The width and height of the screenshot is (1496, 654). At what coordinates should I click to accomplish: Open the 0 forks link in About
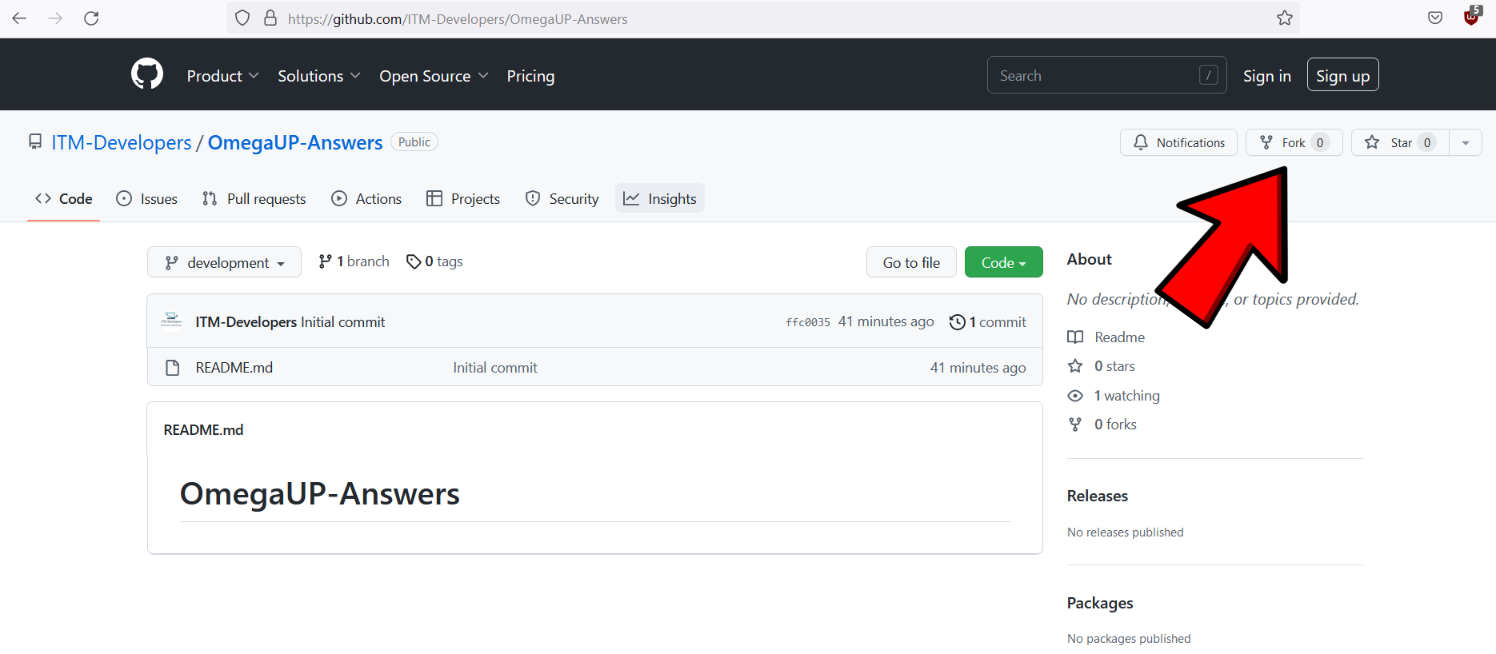tap(1115, 424)
